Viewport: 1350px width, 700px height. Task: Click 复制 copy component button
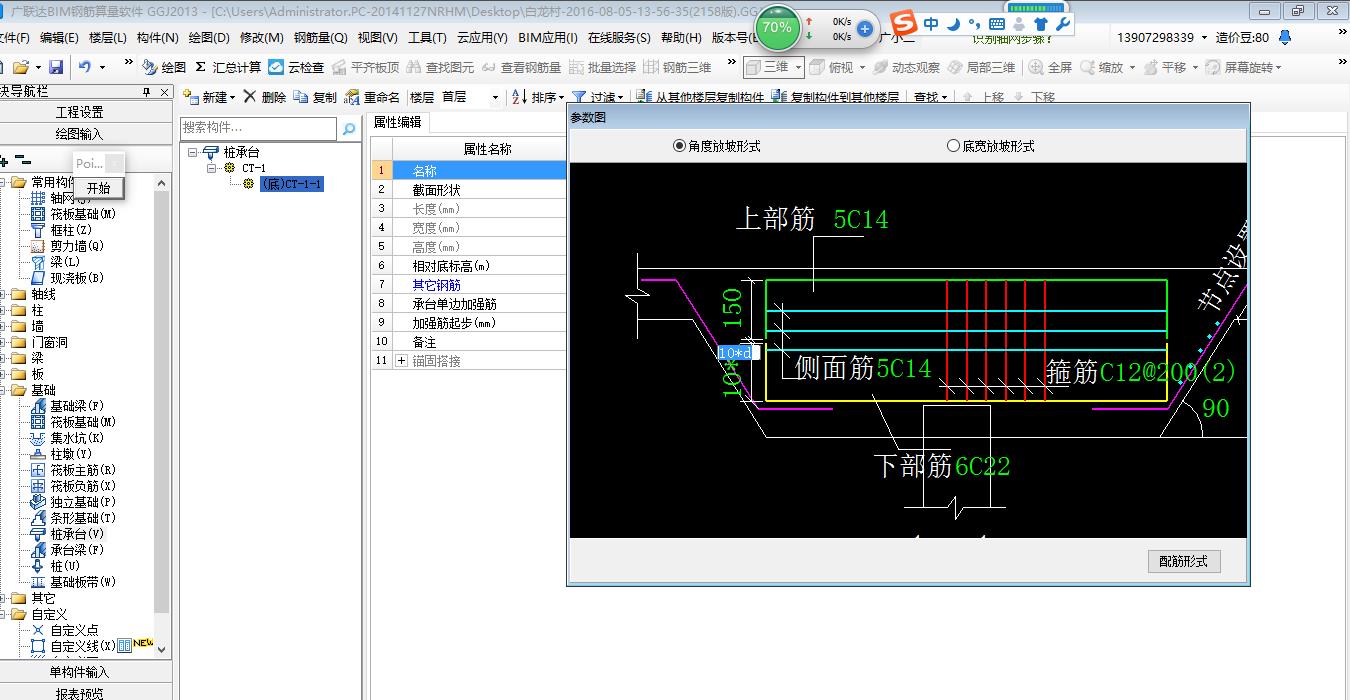click(x=316, y=97)
